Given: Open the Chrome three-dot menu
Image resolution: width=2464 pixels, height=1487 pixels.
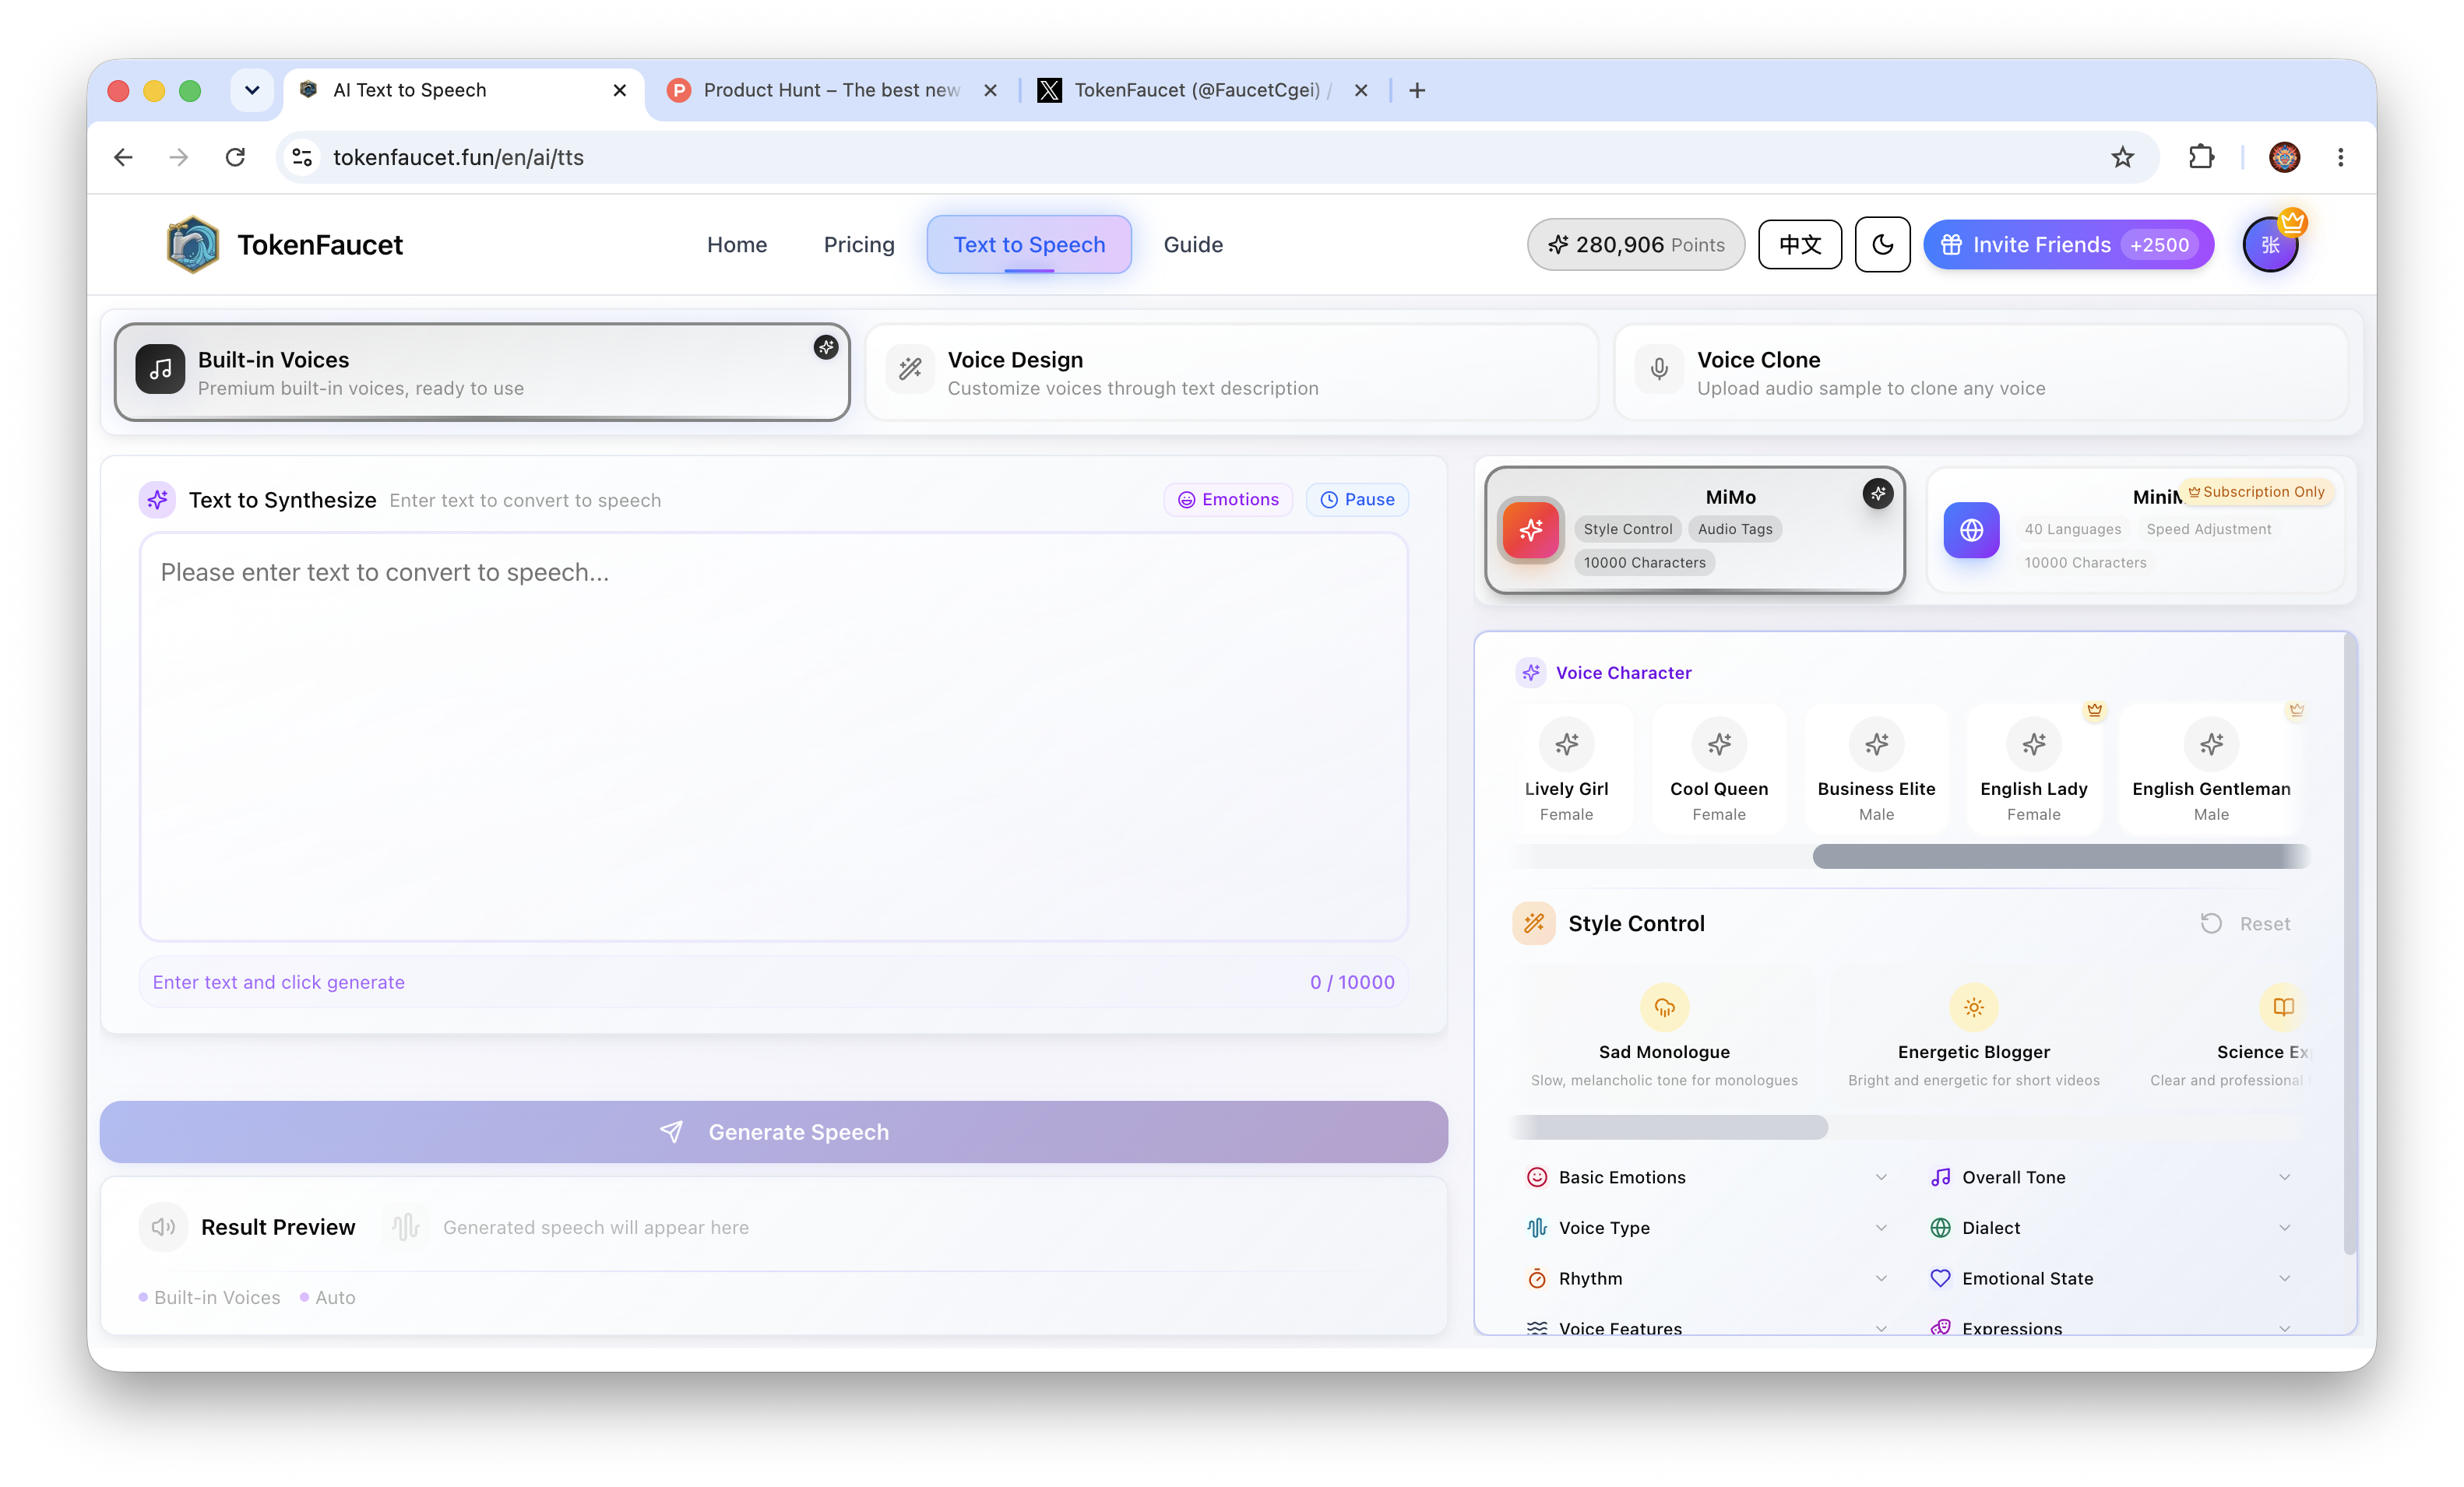Looking at the screenshot, I should point(2340,157).
